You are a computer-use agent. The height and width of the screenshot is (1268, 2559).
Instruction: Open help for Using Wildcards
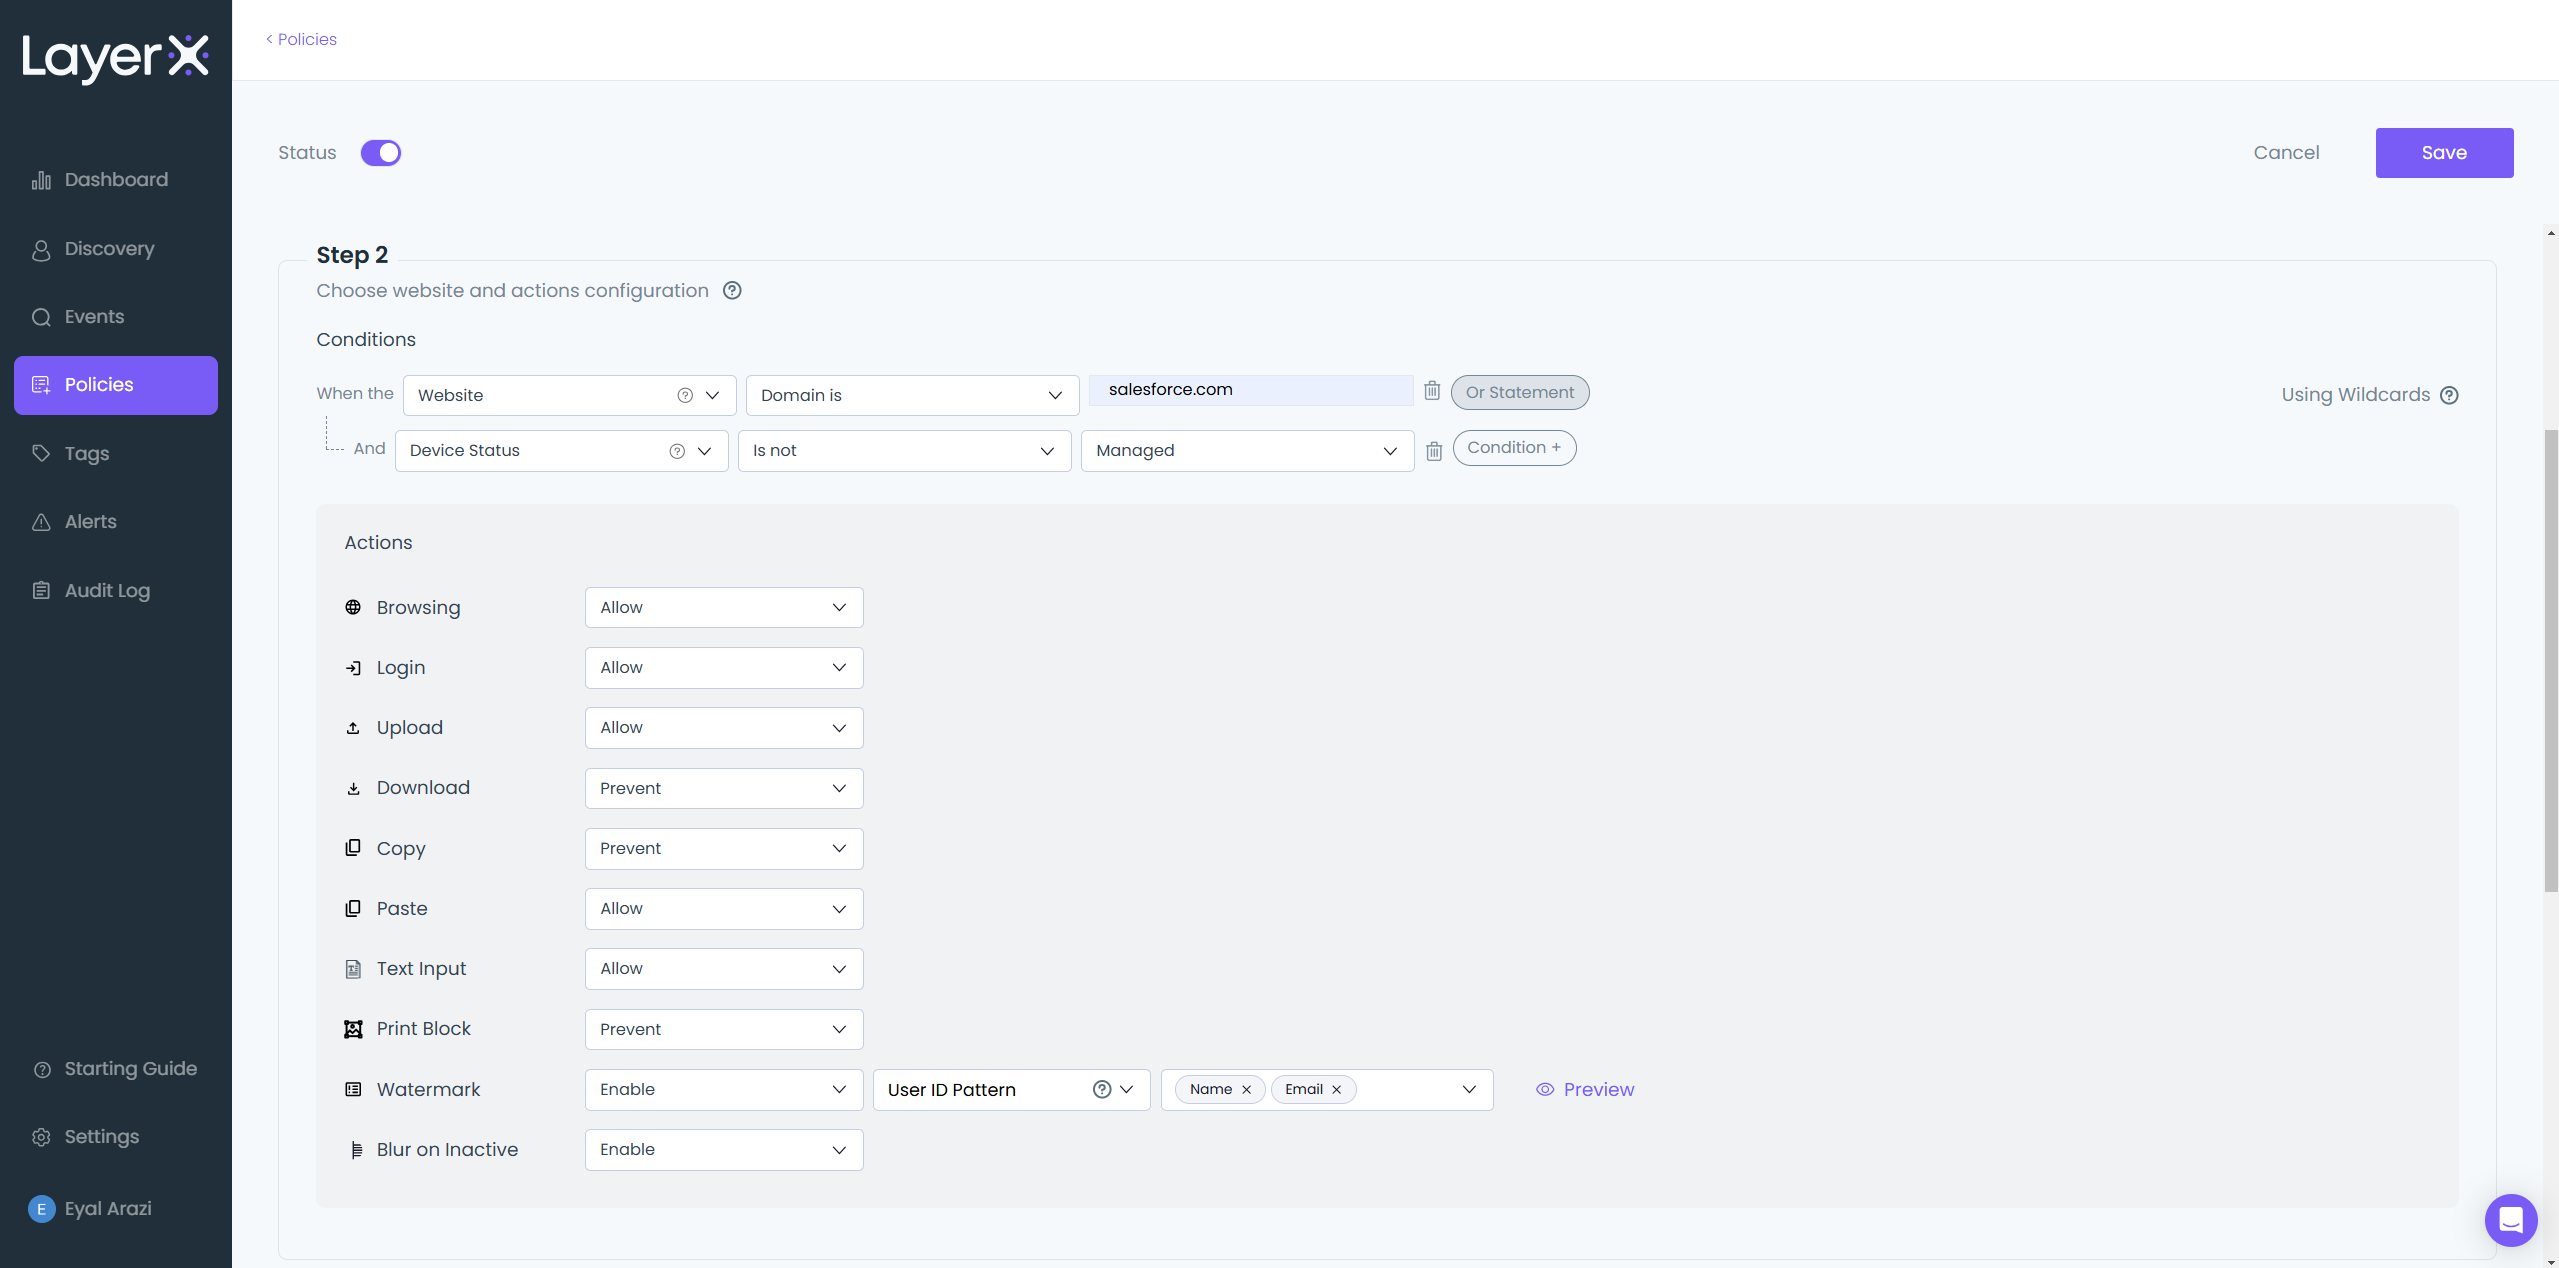click(x=2449, y=395)
